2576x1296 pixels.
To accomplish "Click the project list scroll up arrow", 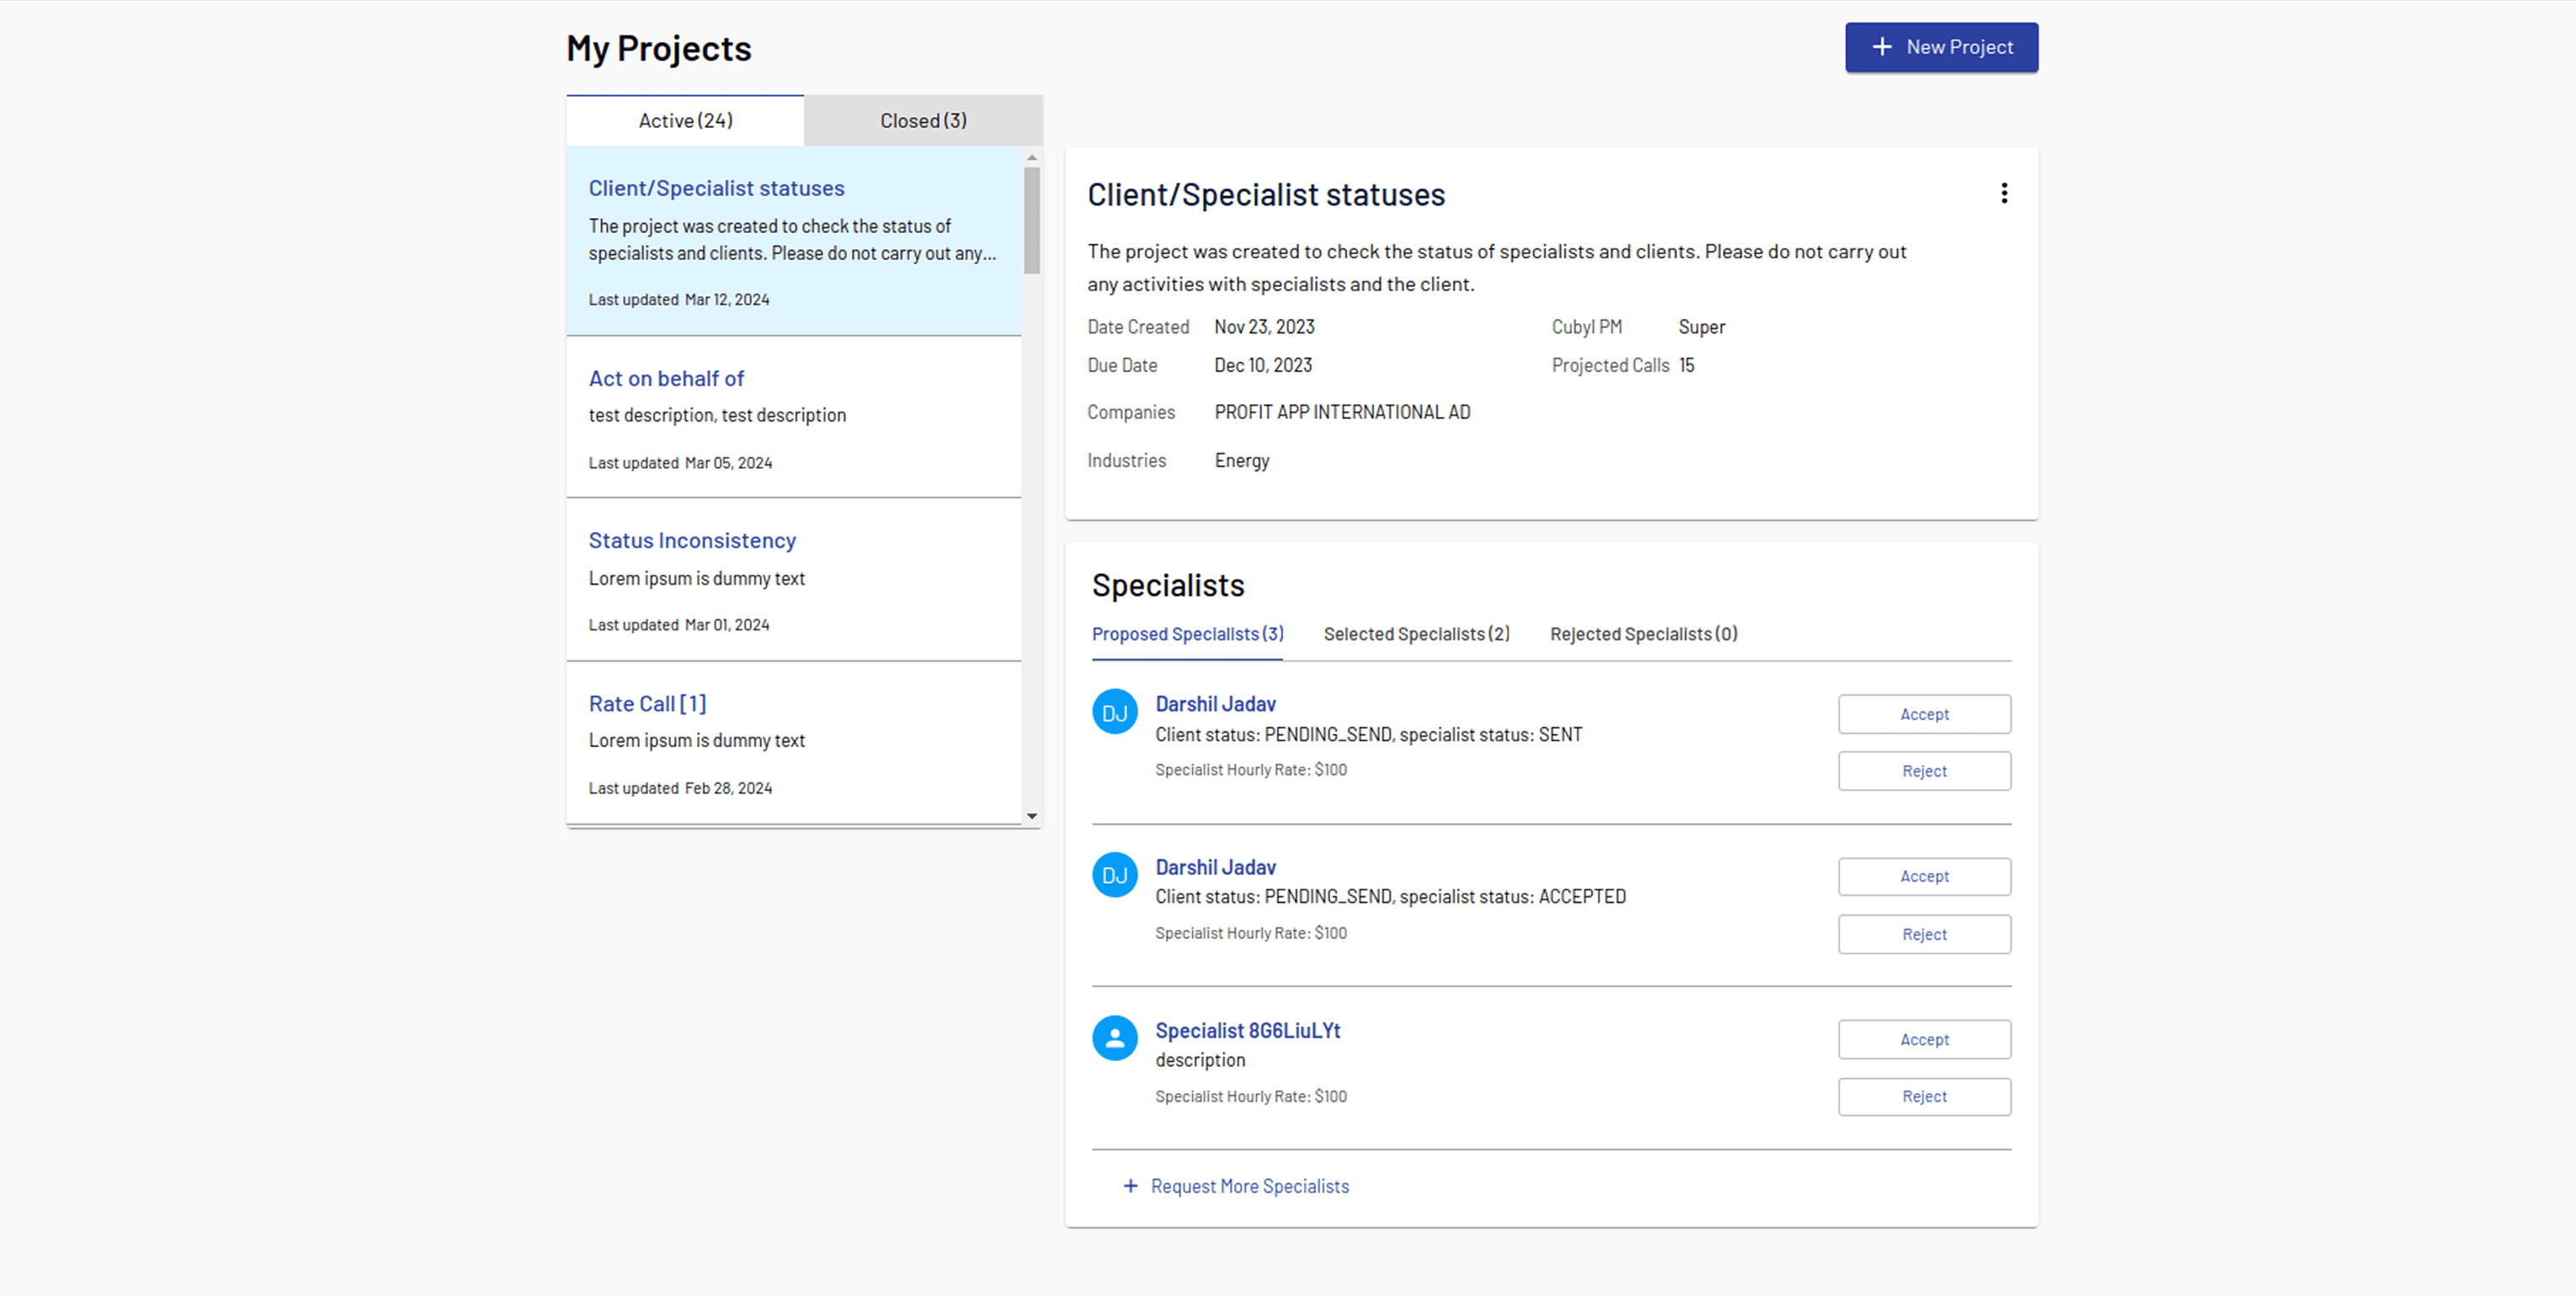I will click(1032, 158).
